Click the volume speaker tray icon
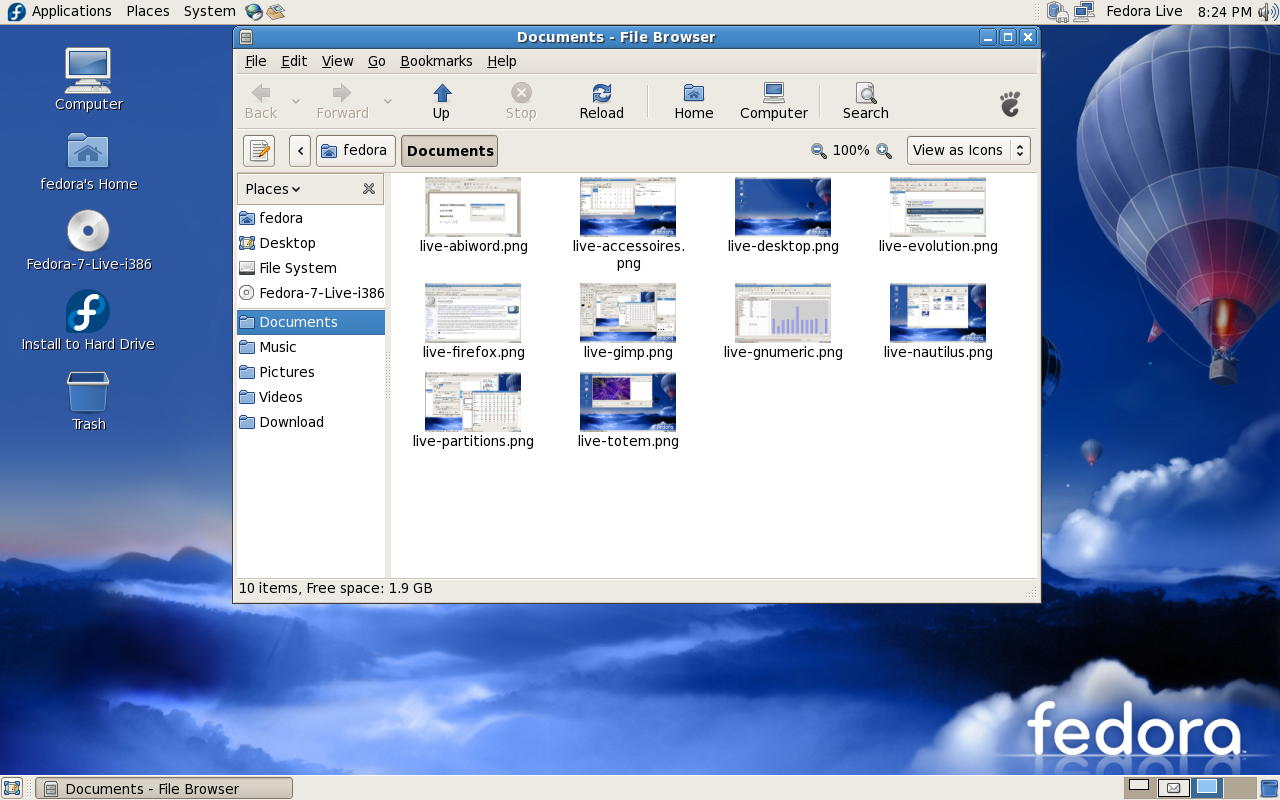Image resolution: width=1280 pixels, height=800 pixels. coord(1267,11)
